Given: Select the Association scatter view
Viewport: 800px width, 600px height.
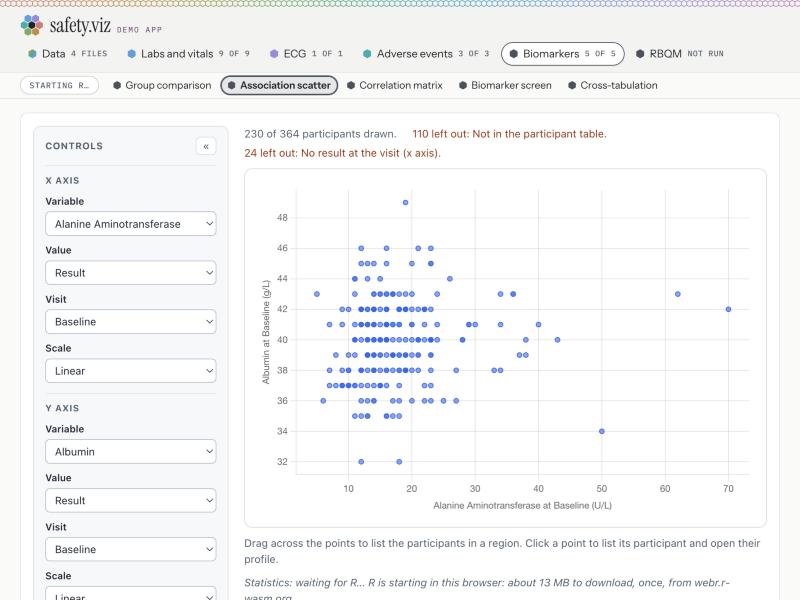Looking at the screenshot, I should (x=279, y=85).
